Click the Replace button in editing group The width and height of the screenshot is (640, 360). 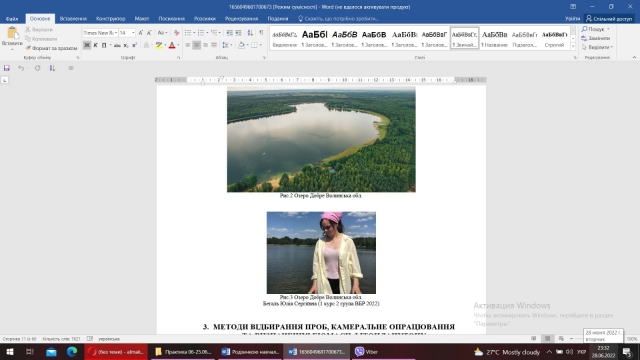596,38
